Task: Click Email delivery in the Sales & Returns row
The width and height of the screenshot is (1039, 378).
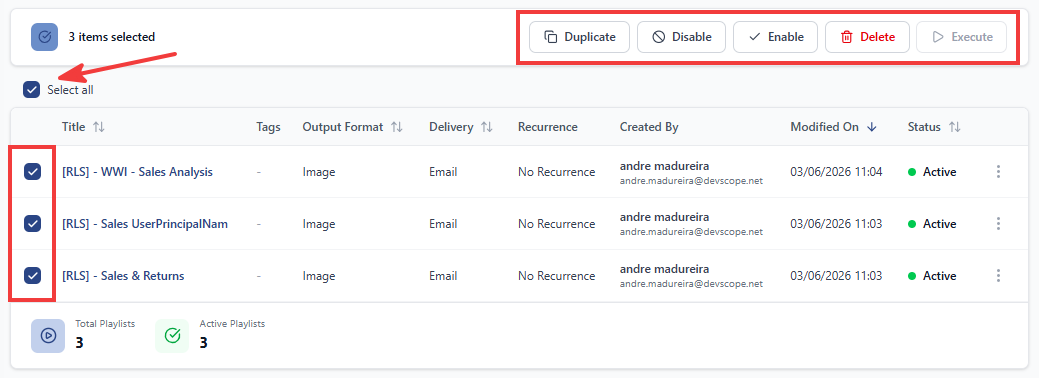Action: pos(443,275)
